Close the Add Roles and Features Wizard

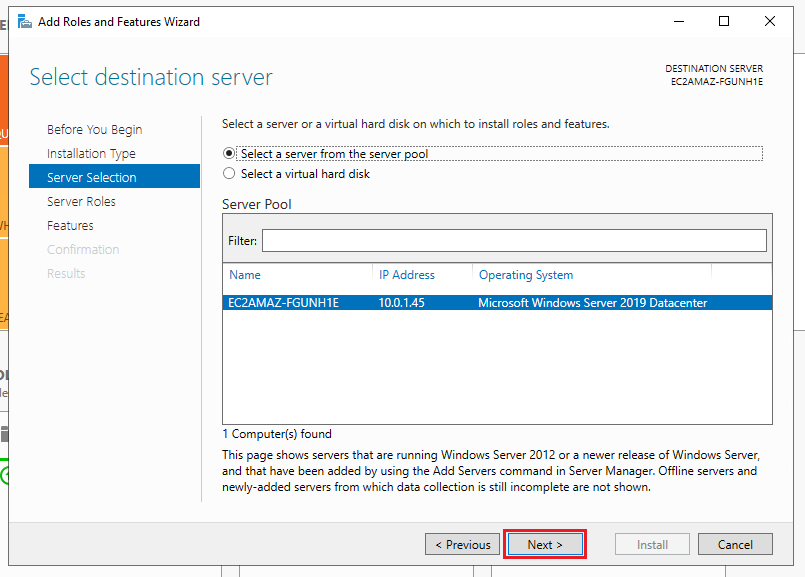pos(770,22)
